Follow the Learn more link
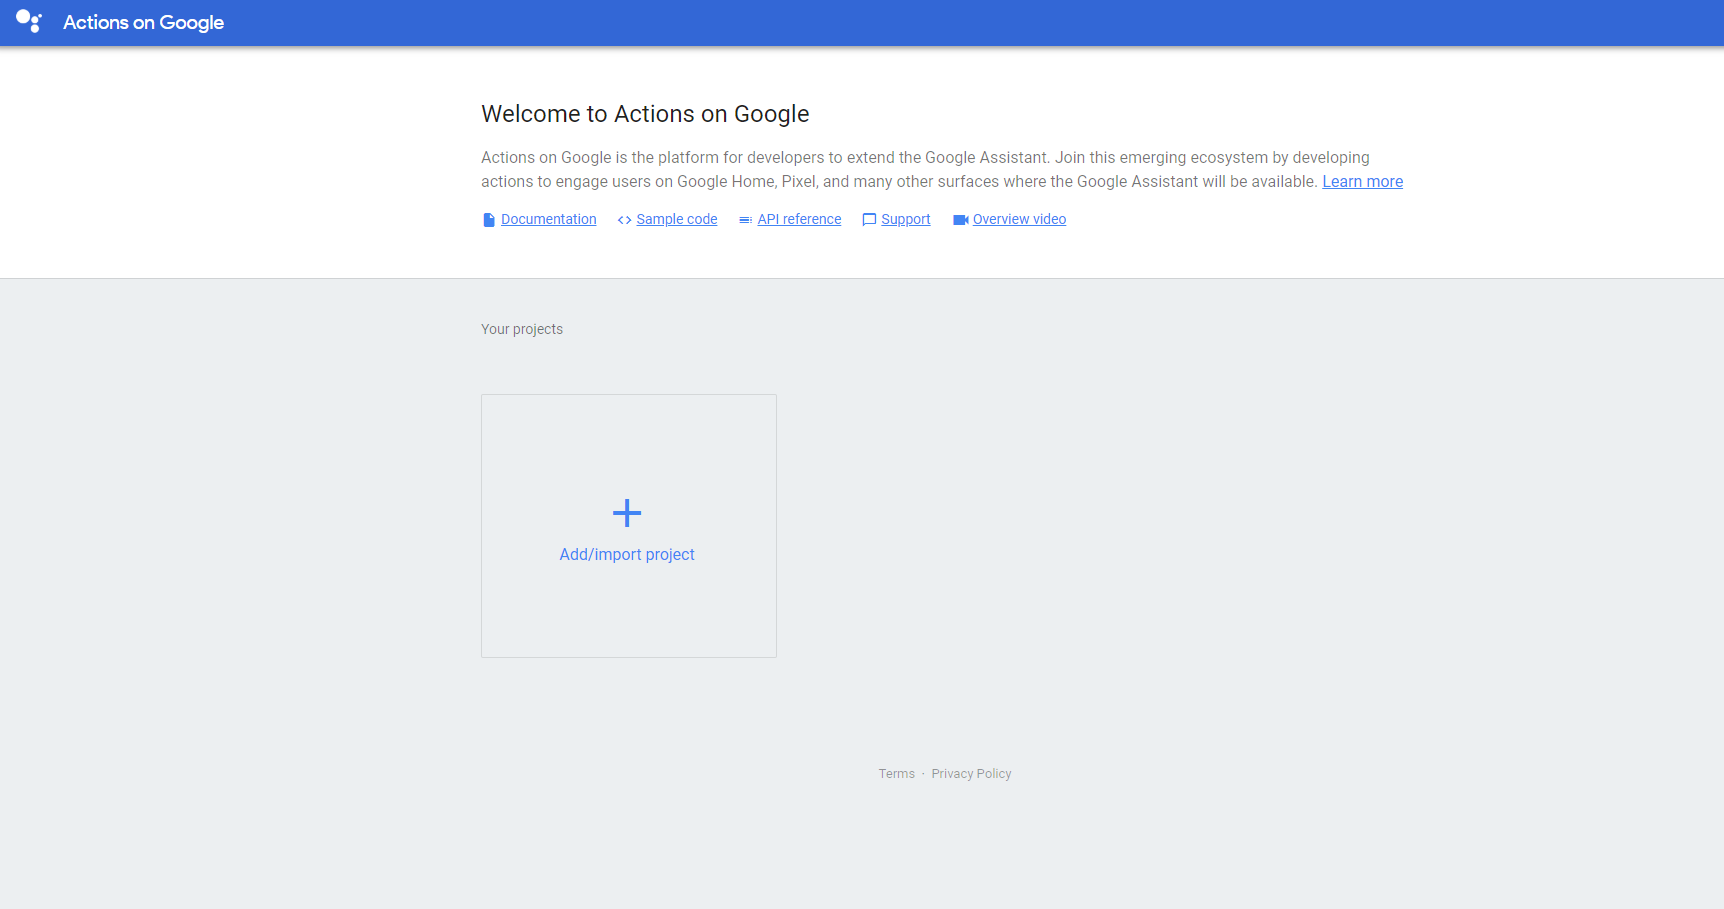 point(1362,181)
